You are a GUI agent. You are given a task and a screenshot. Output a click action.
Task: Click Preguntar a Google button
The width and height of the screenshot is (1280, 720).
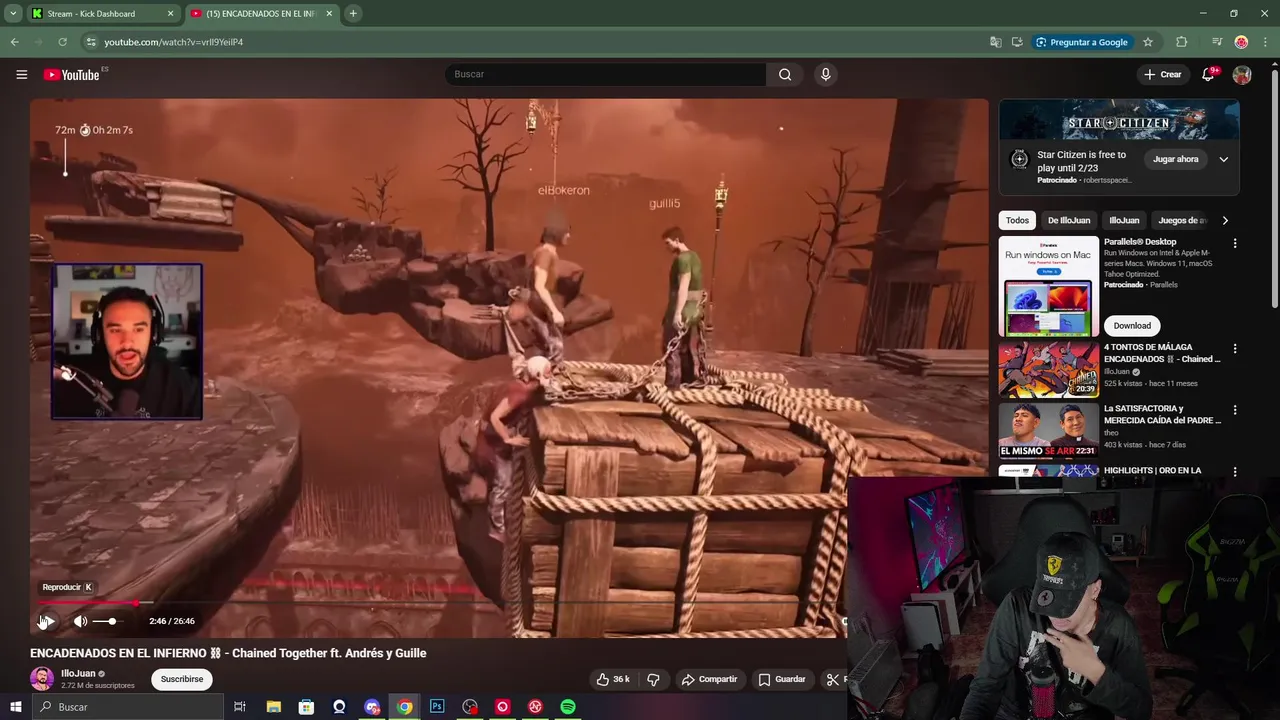click(x=1082, y=42)
